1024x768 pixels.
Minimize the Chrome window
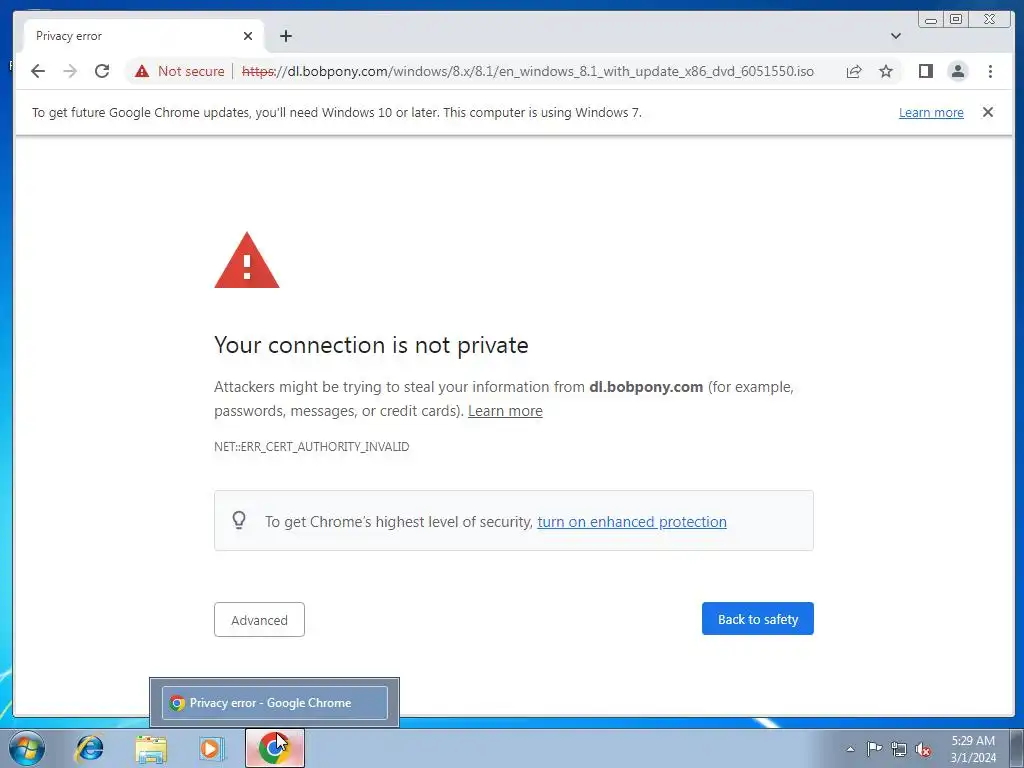point(931,20)
